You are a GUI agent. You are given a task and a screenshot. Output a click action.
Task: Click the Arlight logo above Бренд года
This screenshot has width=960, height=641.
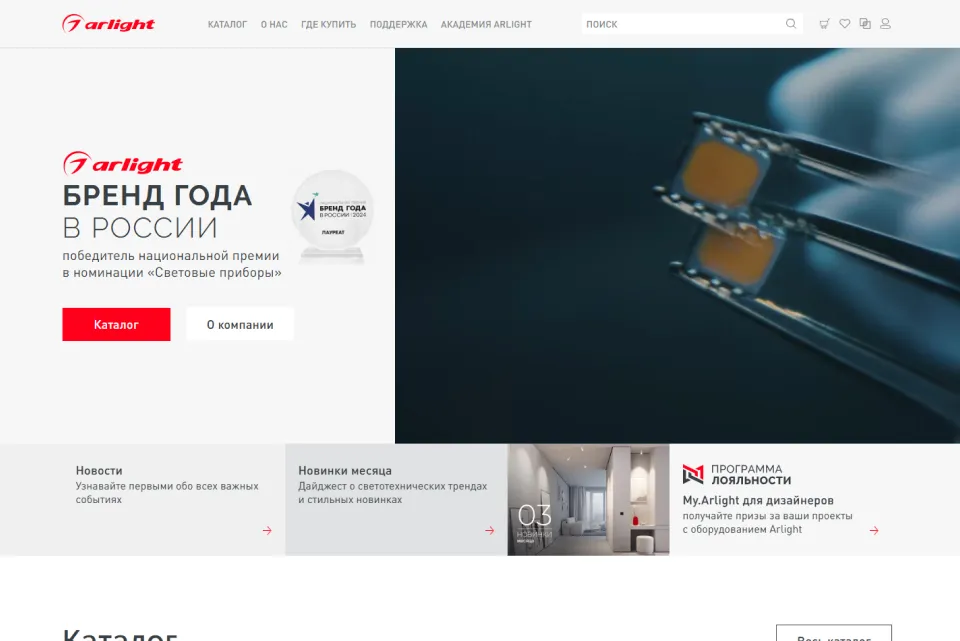(122, 163)
